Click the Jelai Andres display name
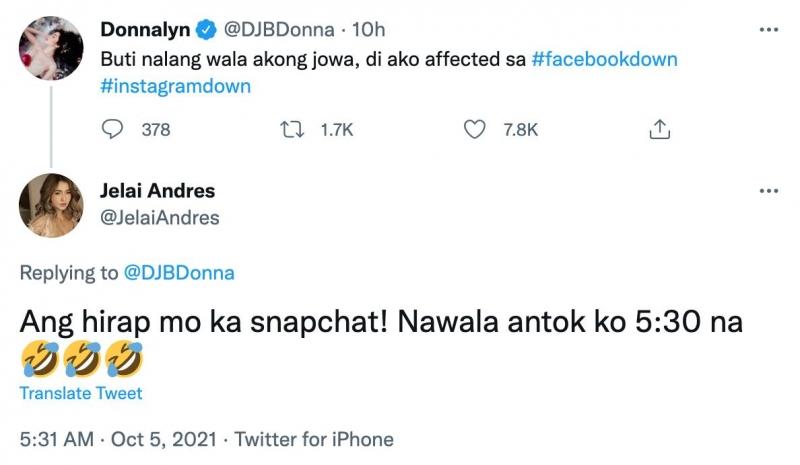 158,190
